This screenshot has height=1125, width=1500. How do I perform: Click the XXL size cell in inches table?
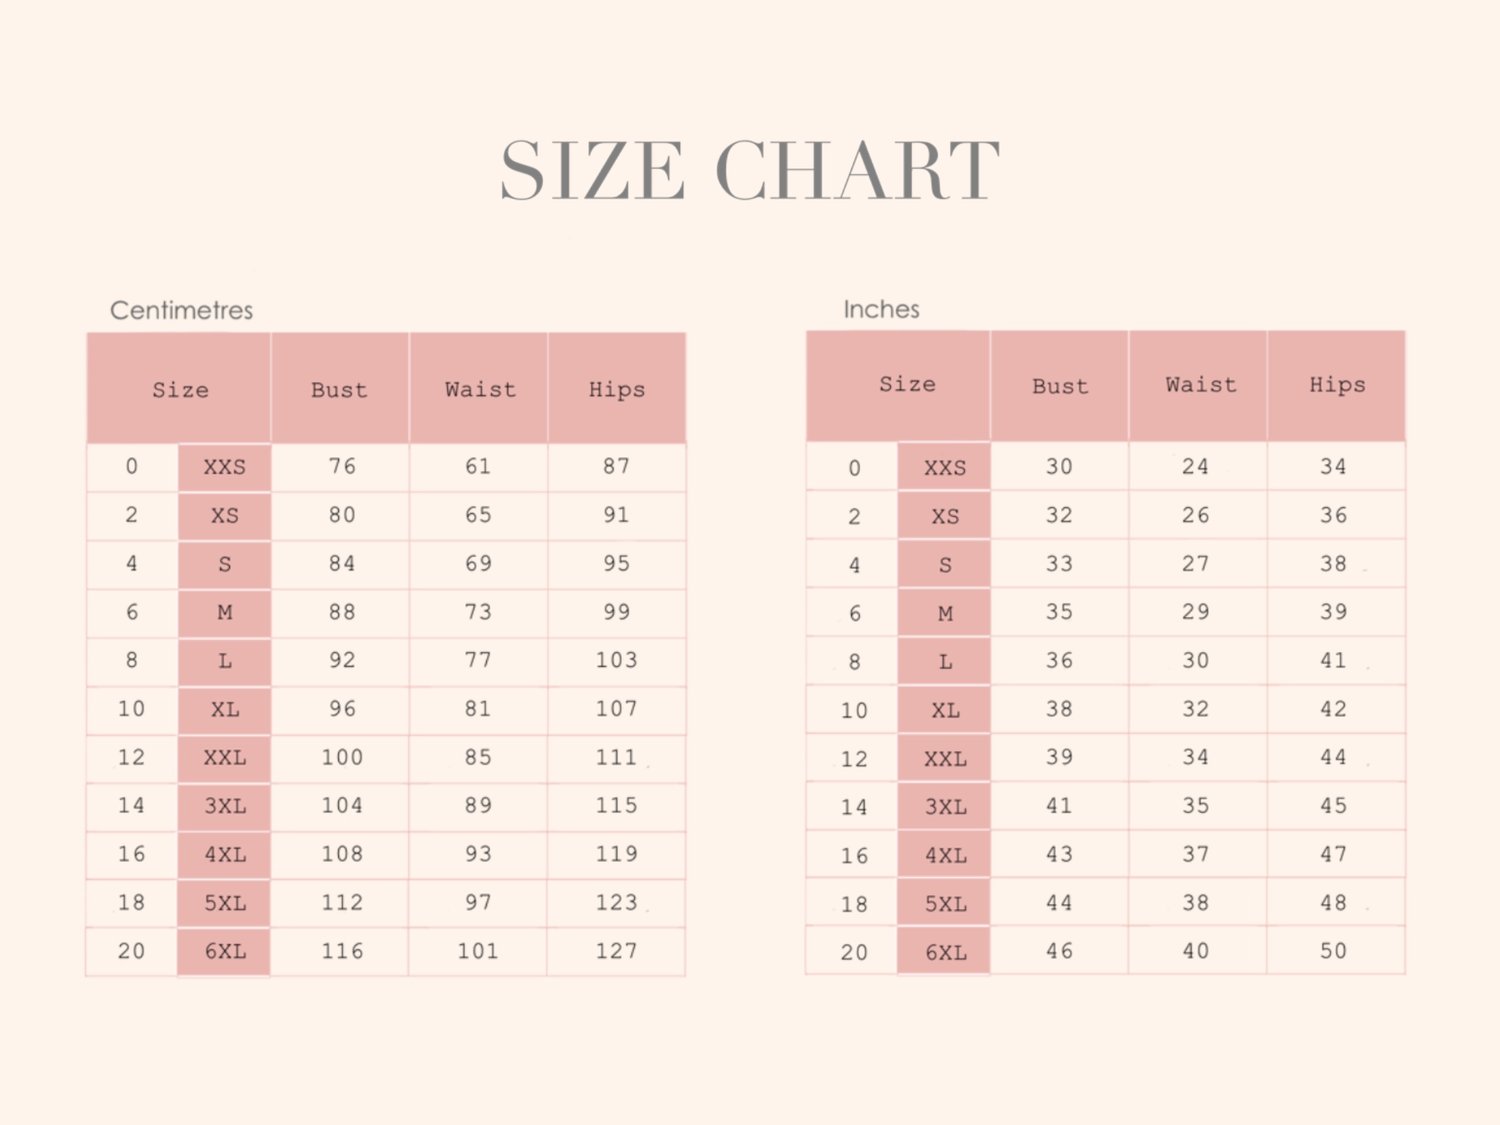[945, 758]
